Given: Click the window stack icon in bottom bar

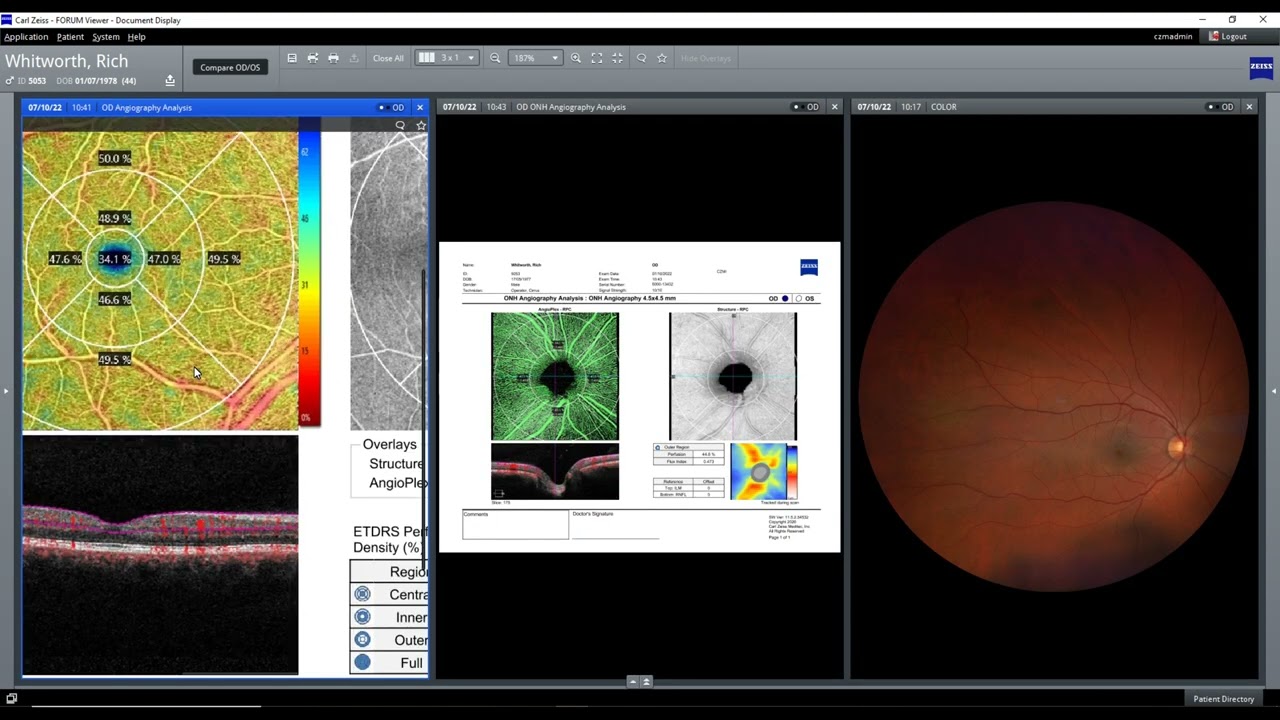Looking at the screenshot, I should point(12,699).
